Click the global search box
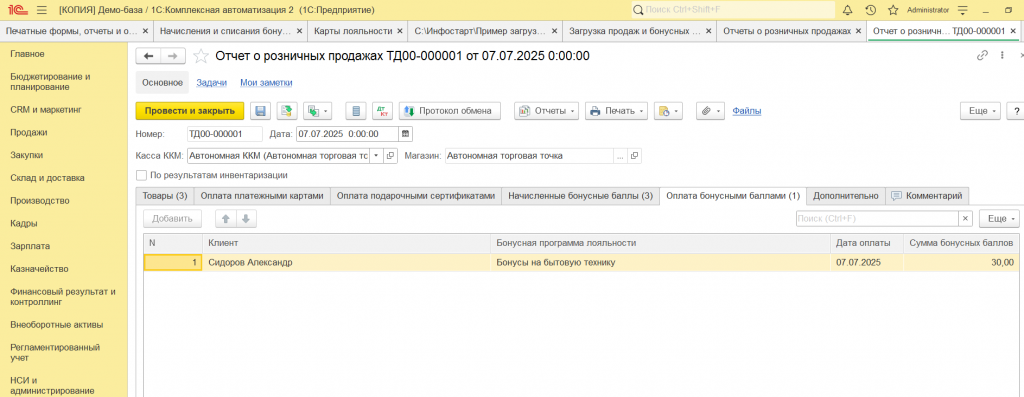 point(733,10)
